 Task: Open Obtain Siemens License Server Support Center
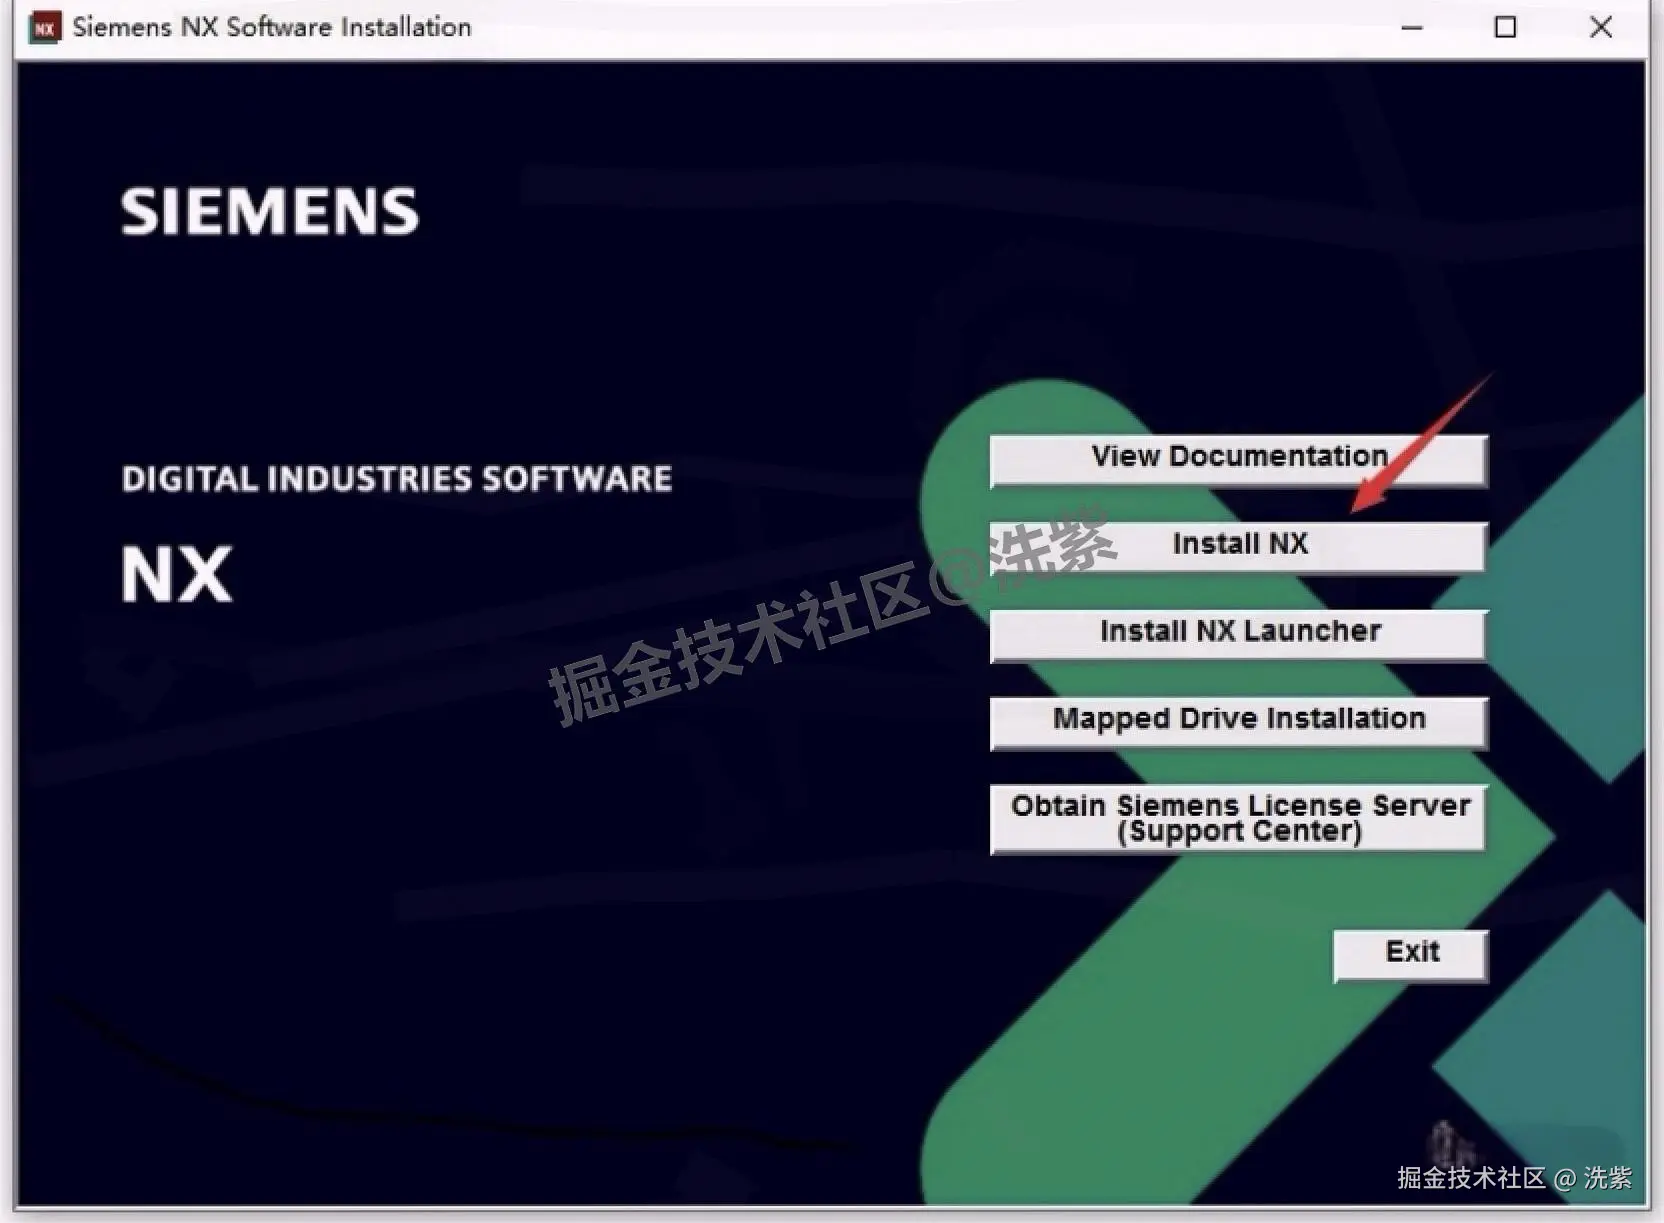click(1238, 819)
